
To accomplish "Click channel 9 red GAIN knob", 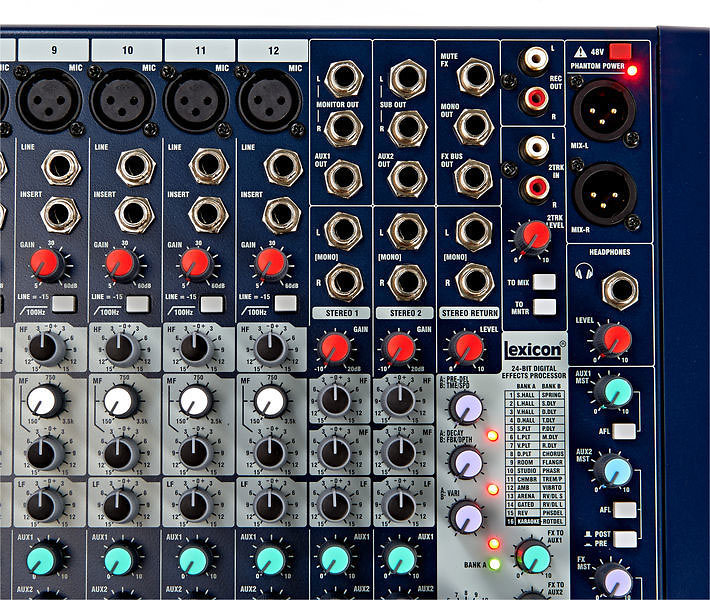I will pyautogui.click(x=45, y=264).
